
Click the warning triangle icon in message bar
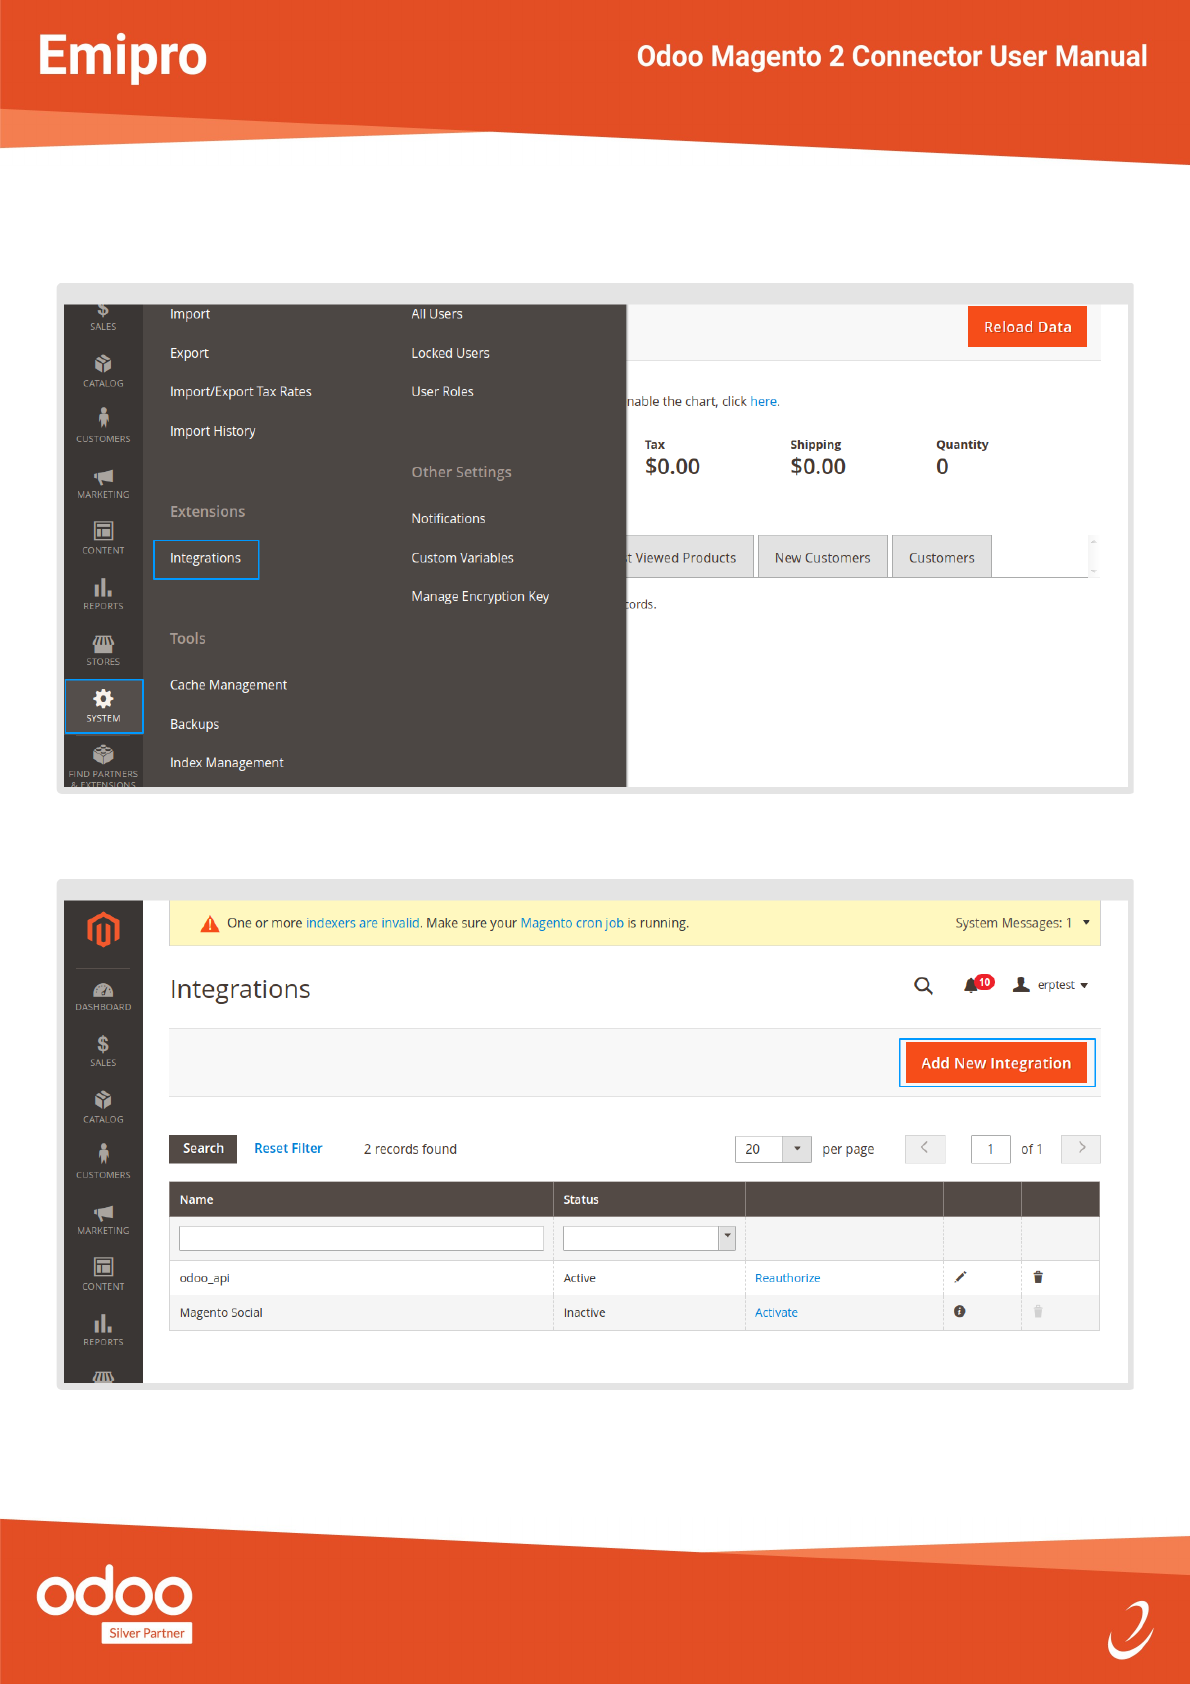point(210,924)
